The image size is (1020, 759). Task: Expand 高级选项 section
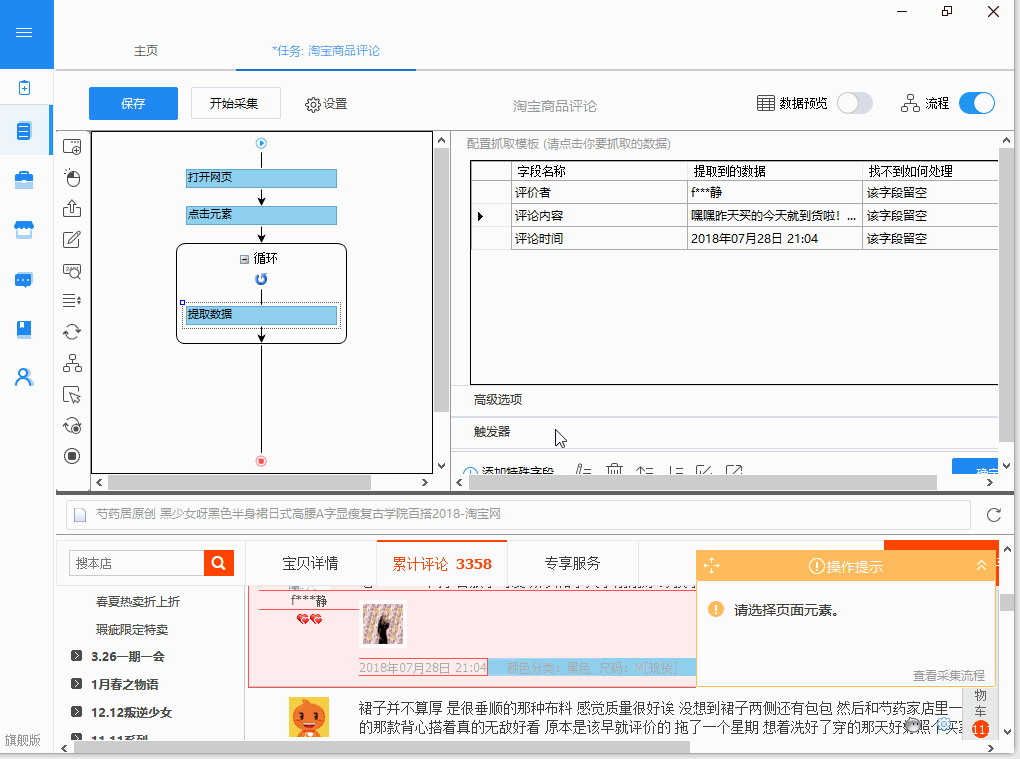click(x=498, y=399)
